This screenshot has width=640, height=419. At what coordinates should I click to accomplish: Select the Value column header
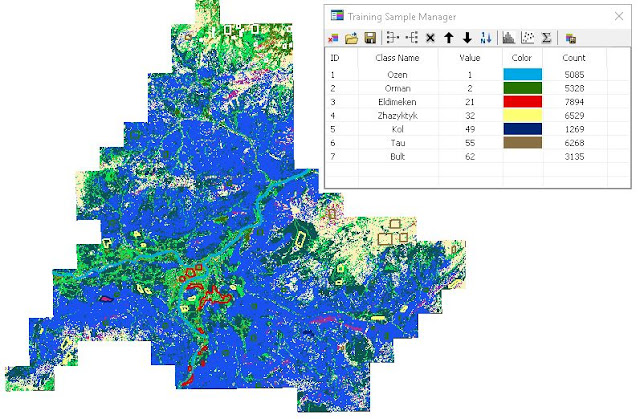470,58
